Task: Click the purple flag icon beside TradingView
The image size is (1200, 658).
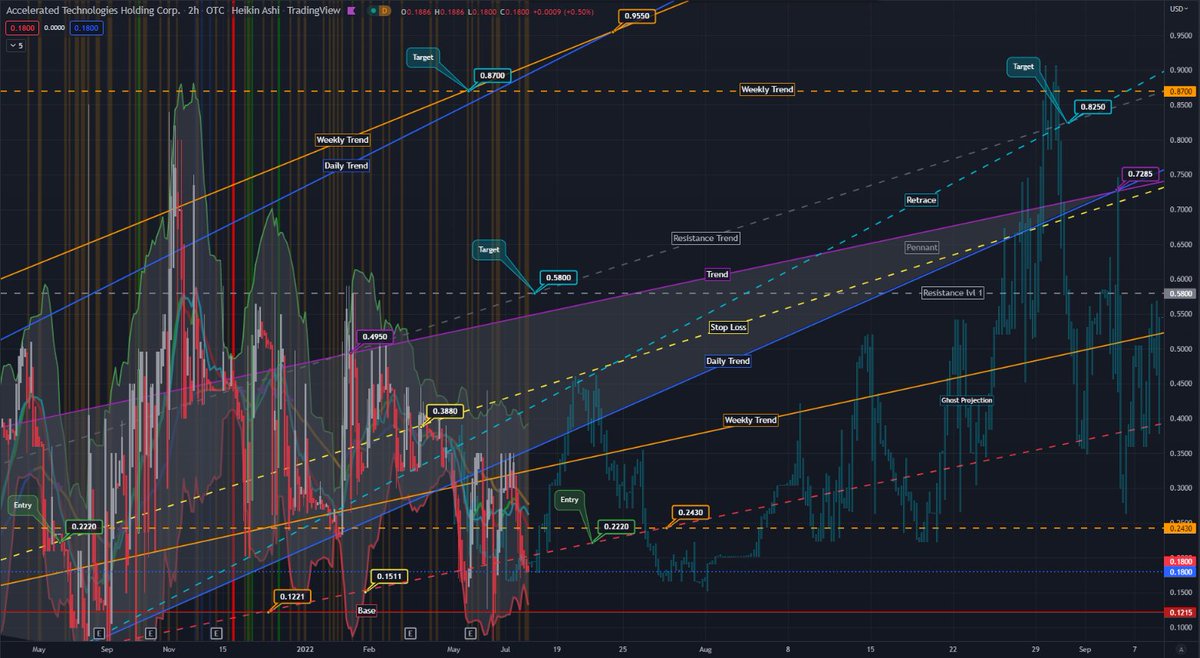Action: [350, 9]
